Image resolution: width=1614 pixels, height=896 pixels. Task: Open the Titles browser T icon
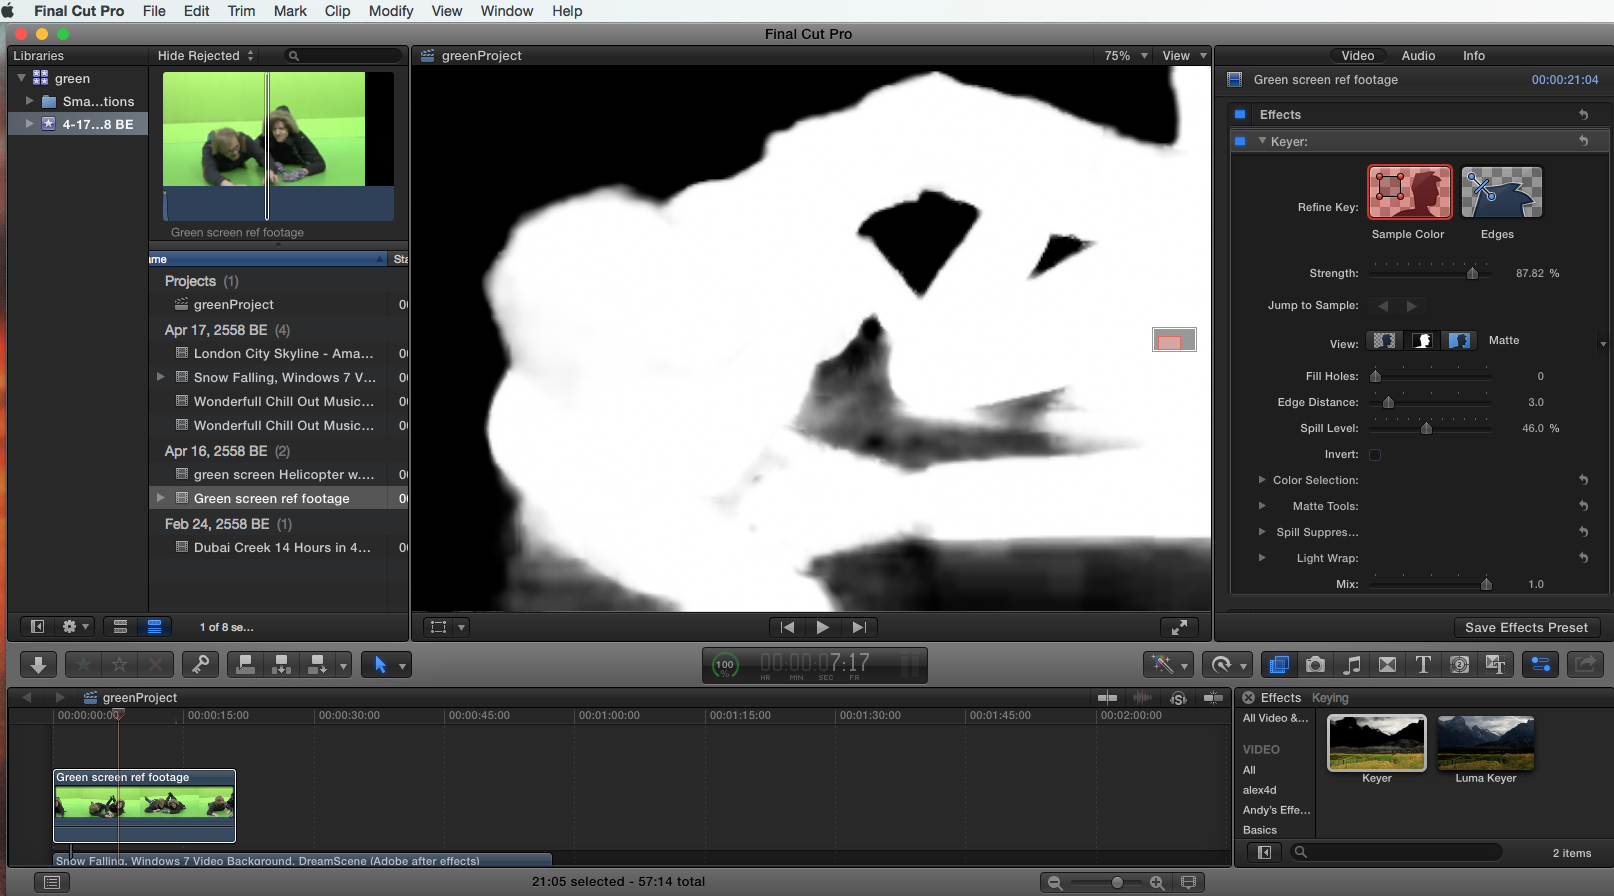pos(1423,665)
